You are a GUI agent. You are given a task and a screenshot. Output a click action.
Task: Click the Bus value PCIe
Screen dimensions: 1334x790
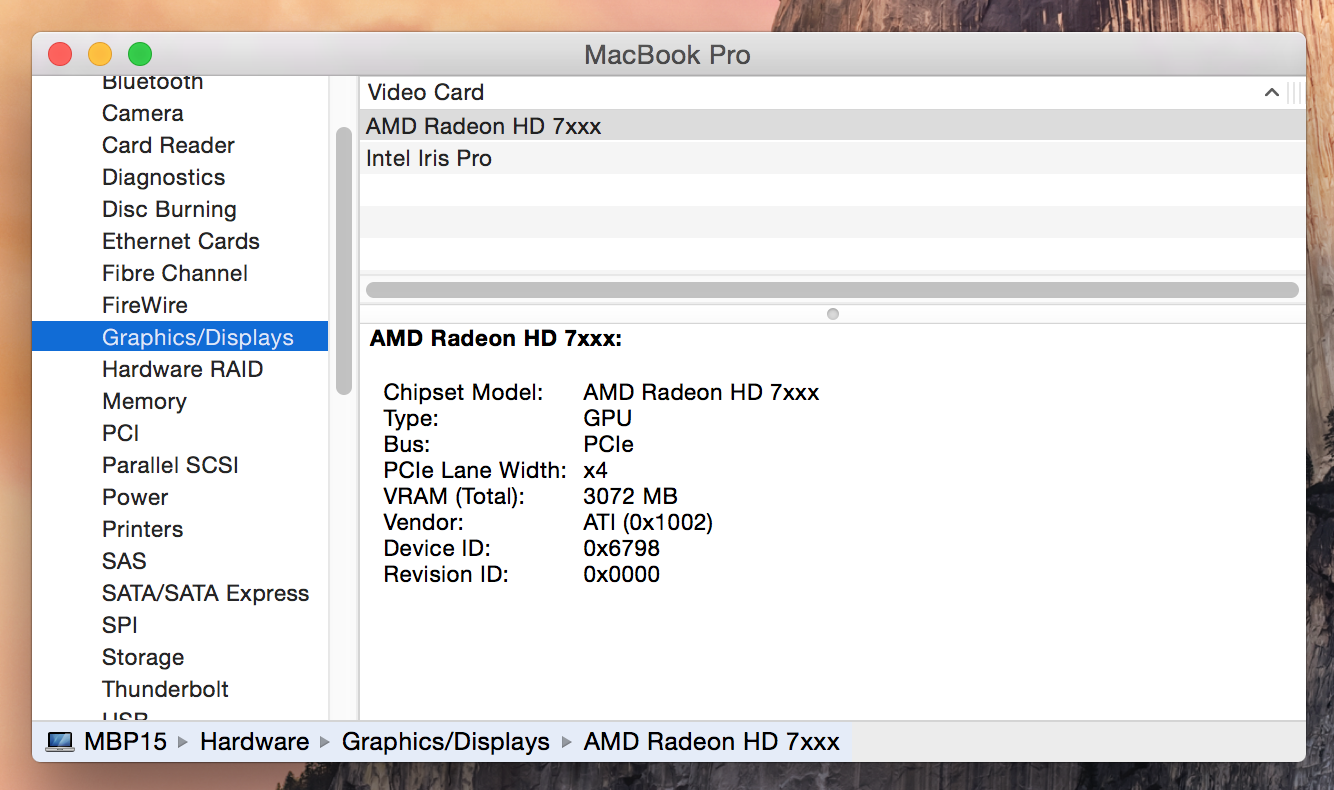point(608,444)
